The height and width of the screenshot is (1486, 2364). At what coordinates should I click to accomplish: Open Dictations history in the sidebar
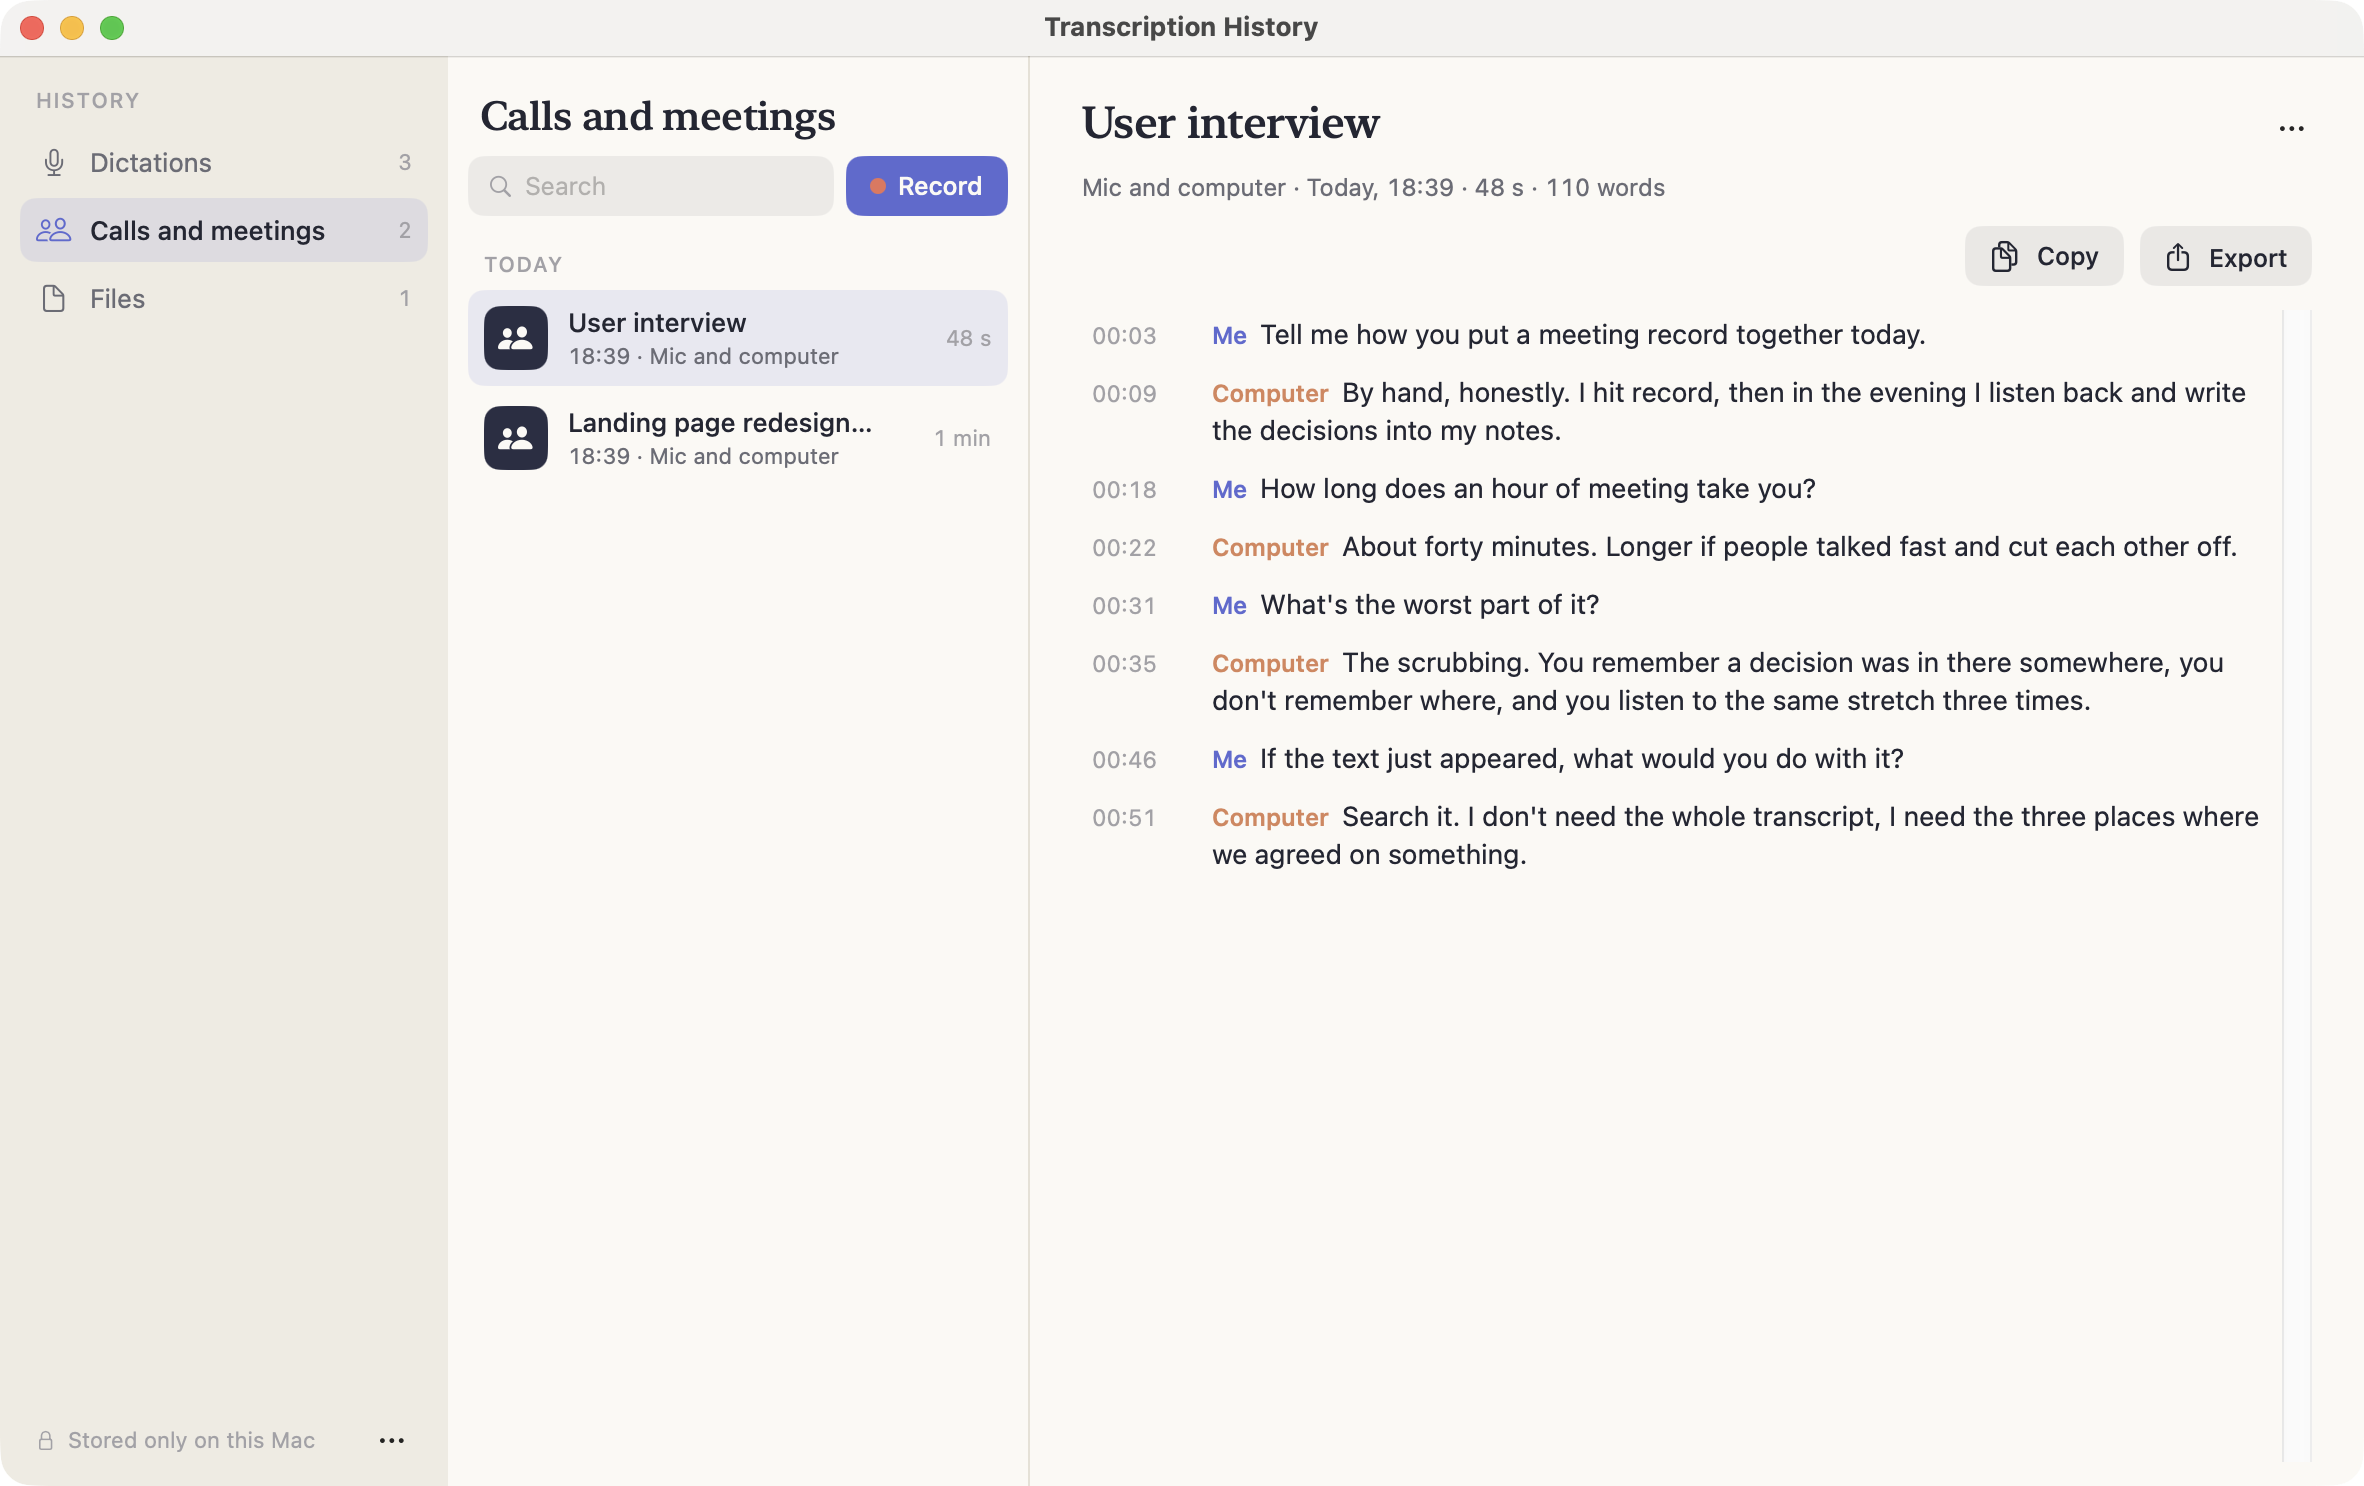tap(223, 162)
